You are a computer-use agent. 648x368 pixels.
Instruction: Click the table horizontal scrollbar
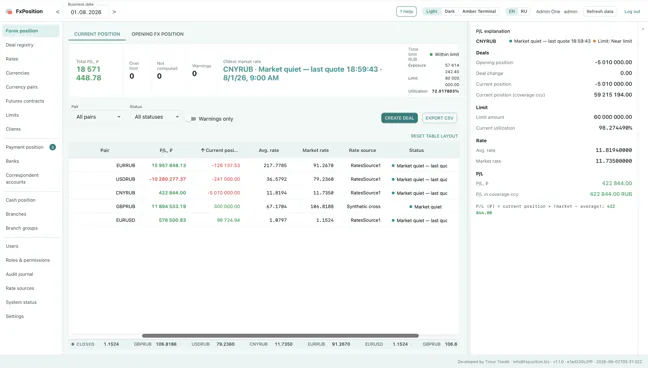[280, 336]
